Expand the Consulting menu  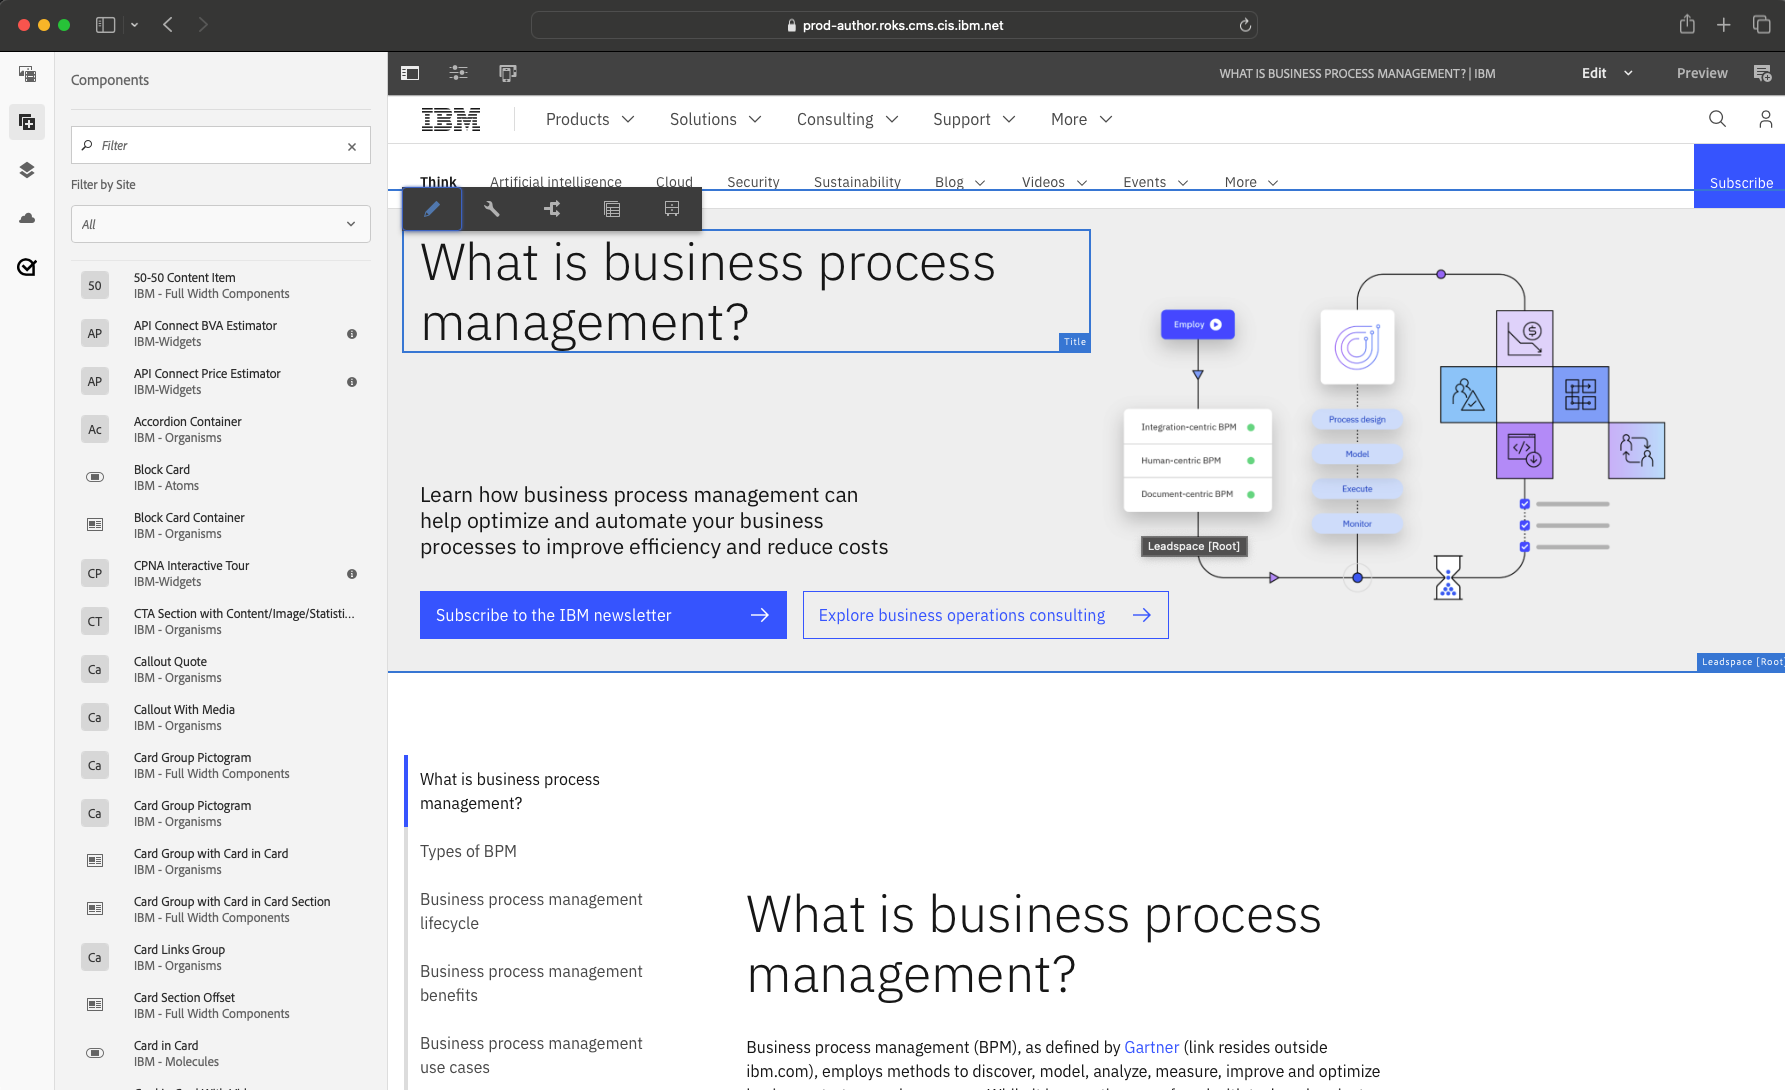(848, 119)
